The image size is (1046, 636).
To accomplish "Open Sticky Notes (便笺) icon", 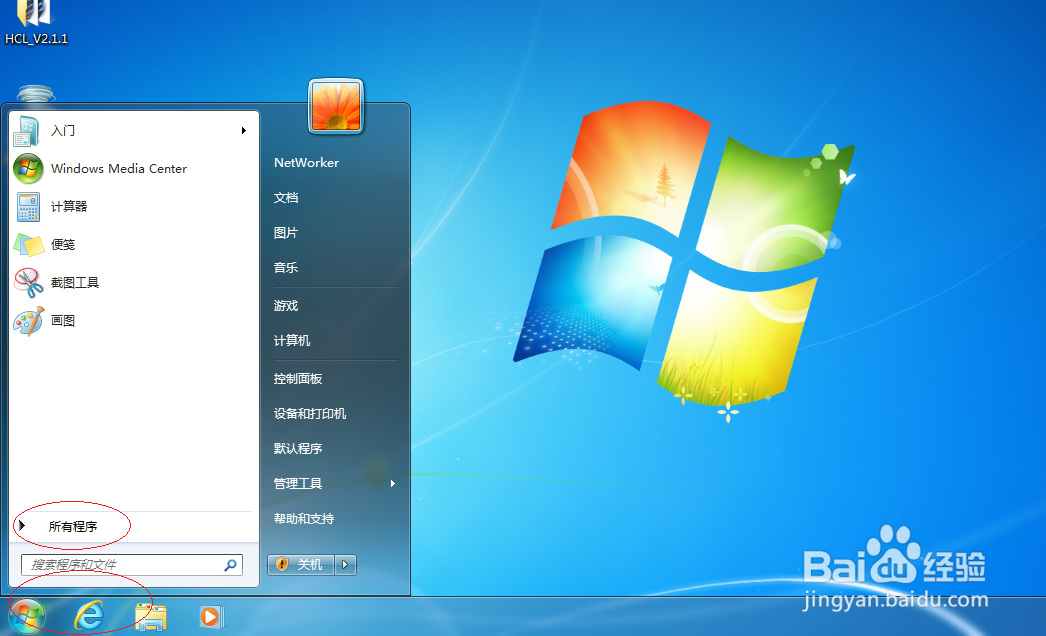I will [29, 245].
